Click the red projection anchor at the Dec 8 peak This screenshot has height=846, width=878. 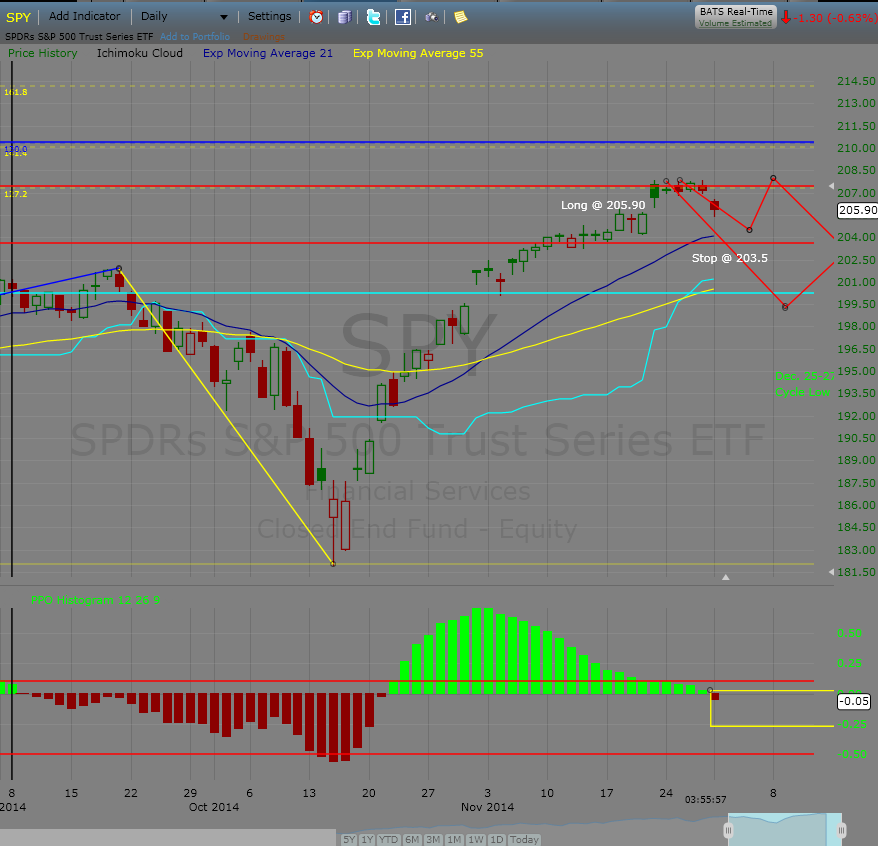(x=773, y=178)
